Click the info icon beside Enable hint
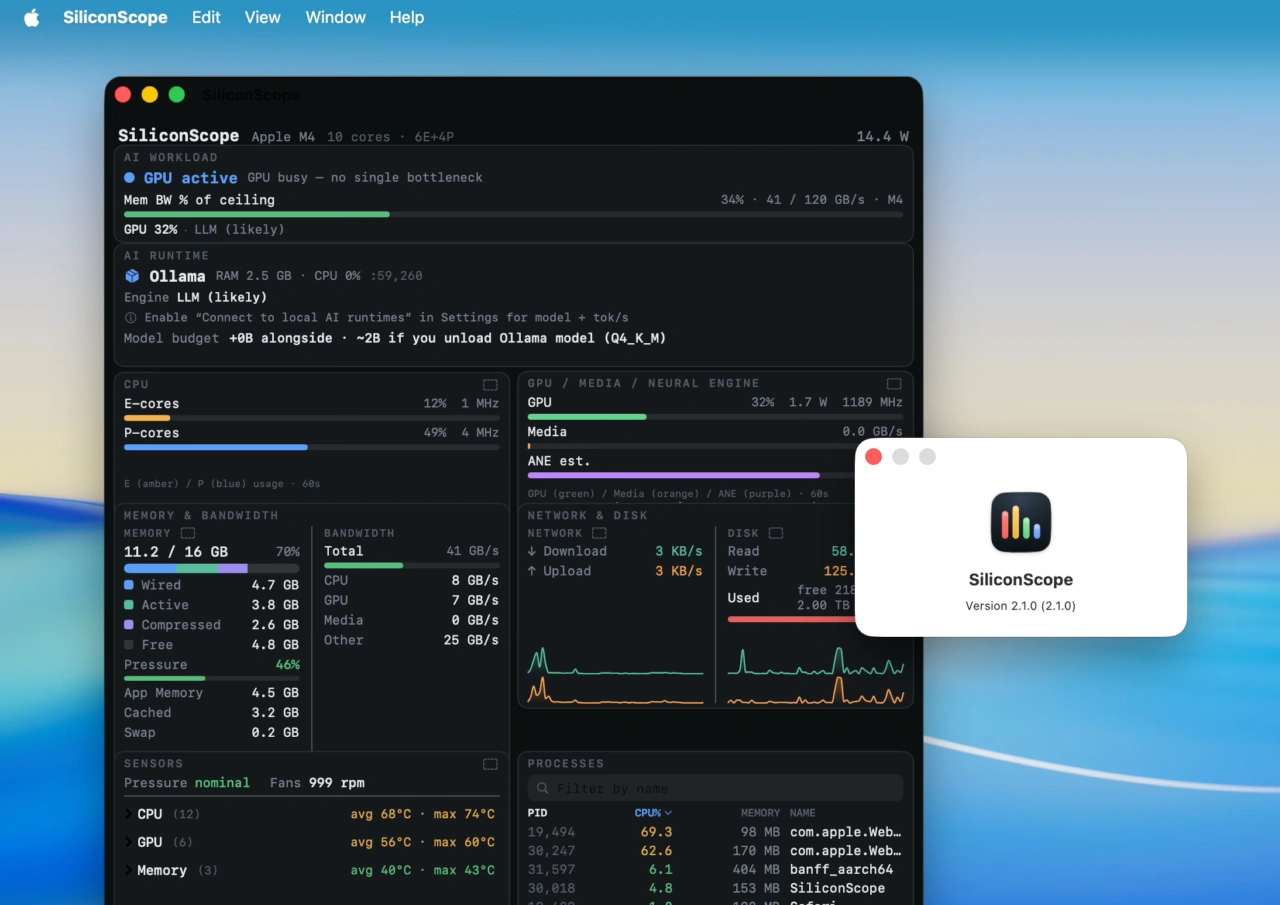 tap(130, 318)
